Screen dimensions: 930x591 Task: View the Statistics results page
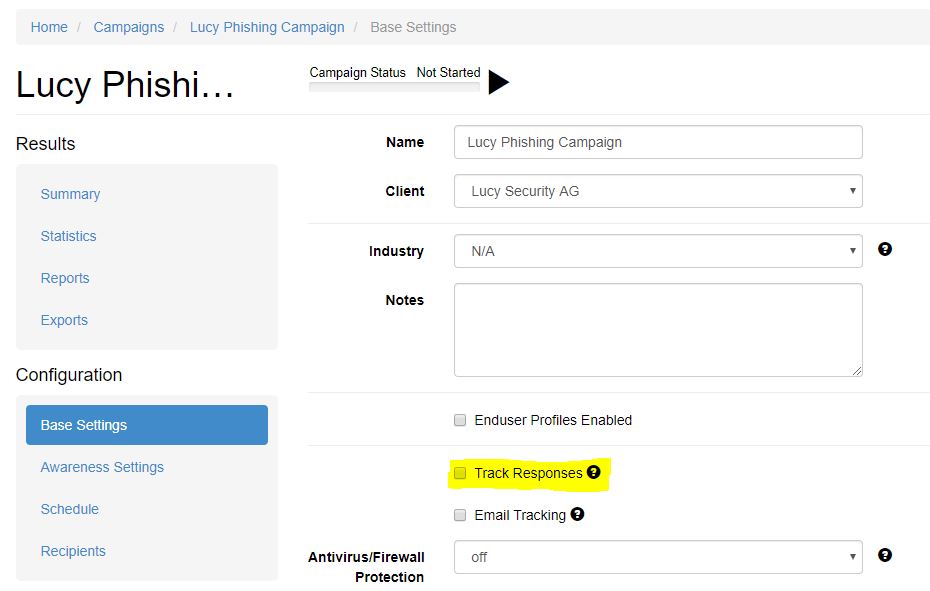pyautogui.click(x=68, y=236)
